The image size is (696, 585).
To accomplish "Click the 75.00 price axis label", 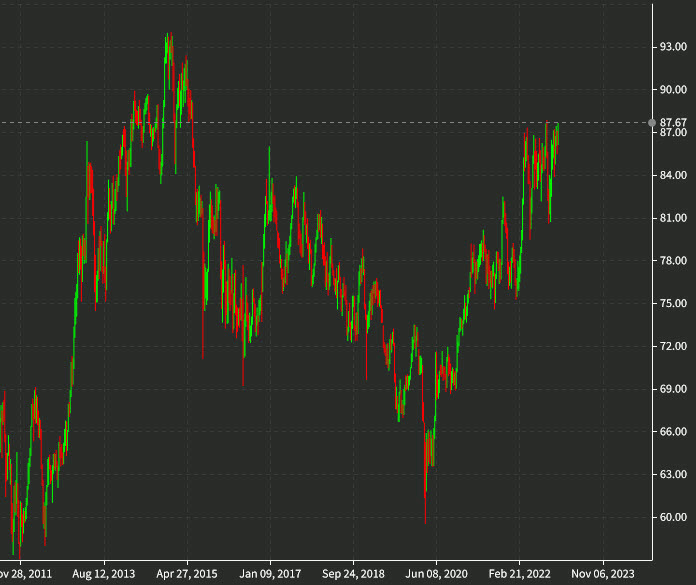I will (x=673, y=303).
